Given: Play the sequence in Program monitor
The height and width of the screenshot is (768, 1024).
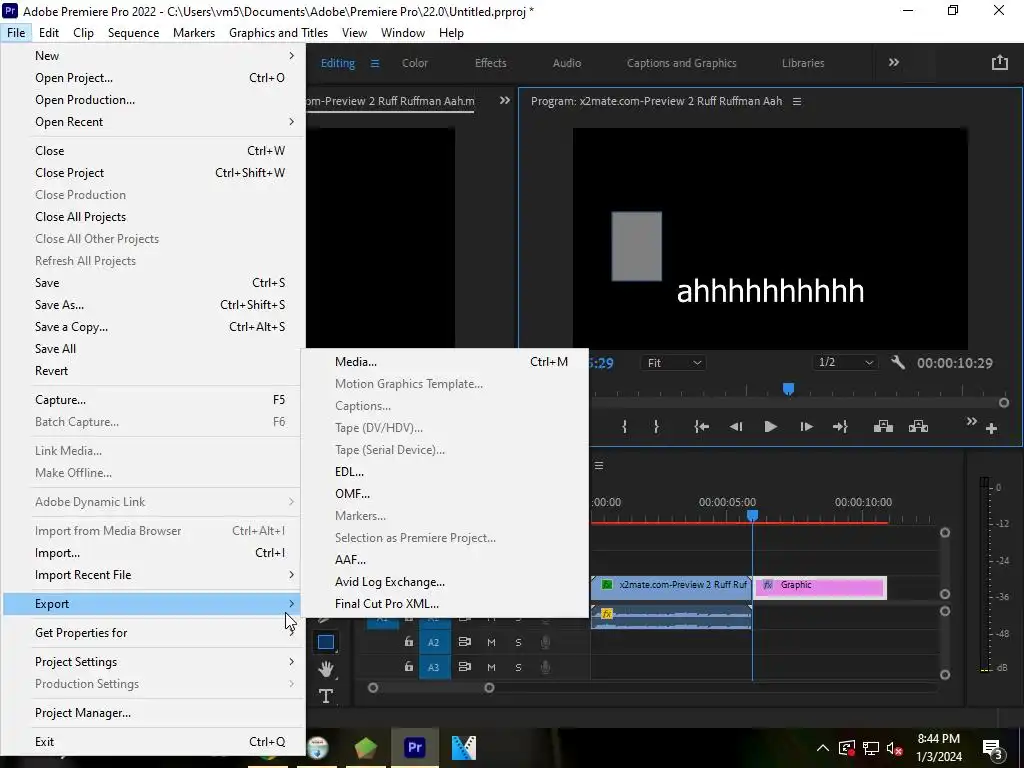Looking at the screenshot, I should pyautogui.click(x=771, y=426).
